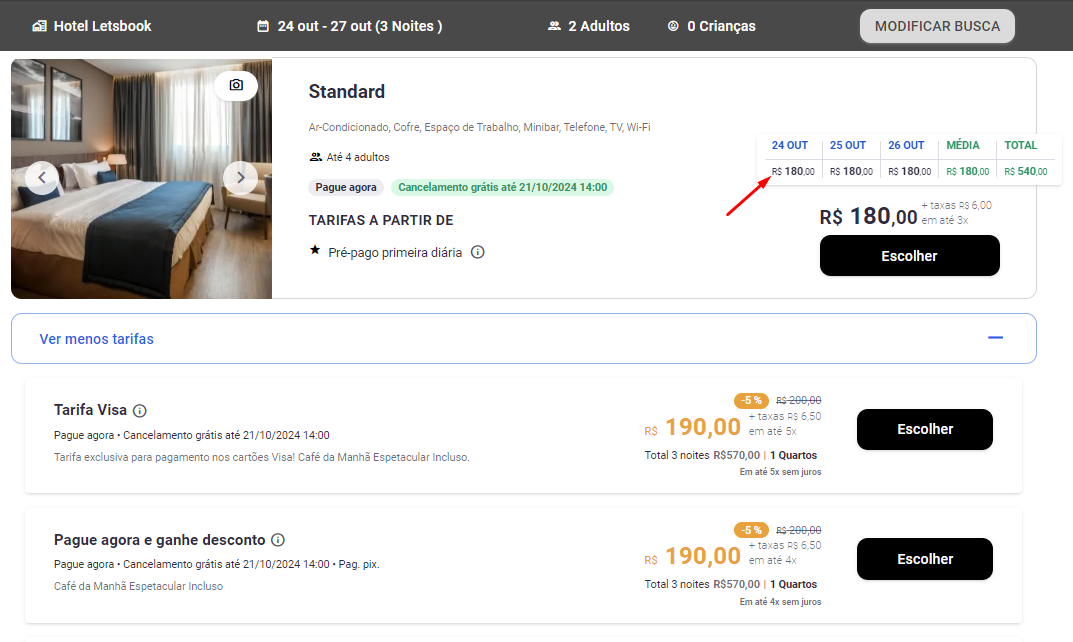Open info icon for Pague agora e ganhe desconto
This screenshot has height=642, width=1073.
278,540
